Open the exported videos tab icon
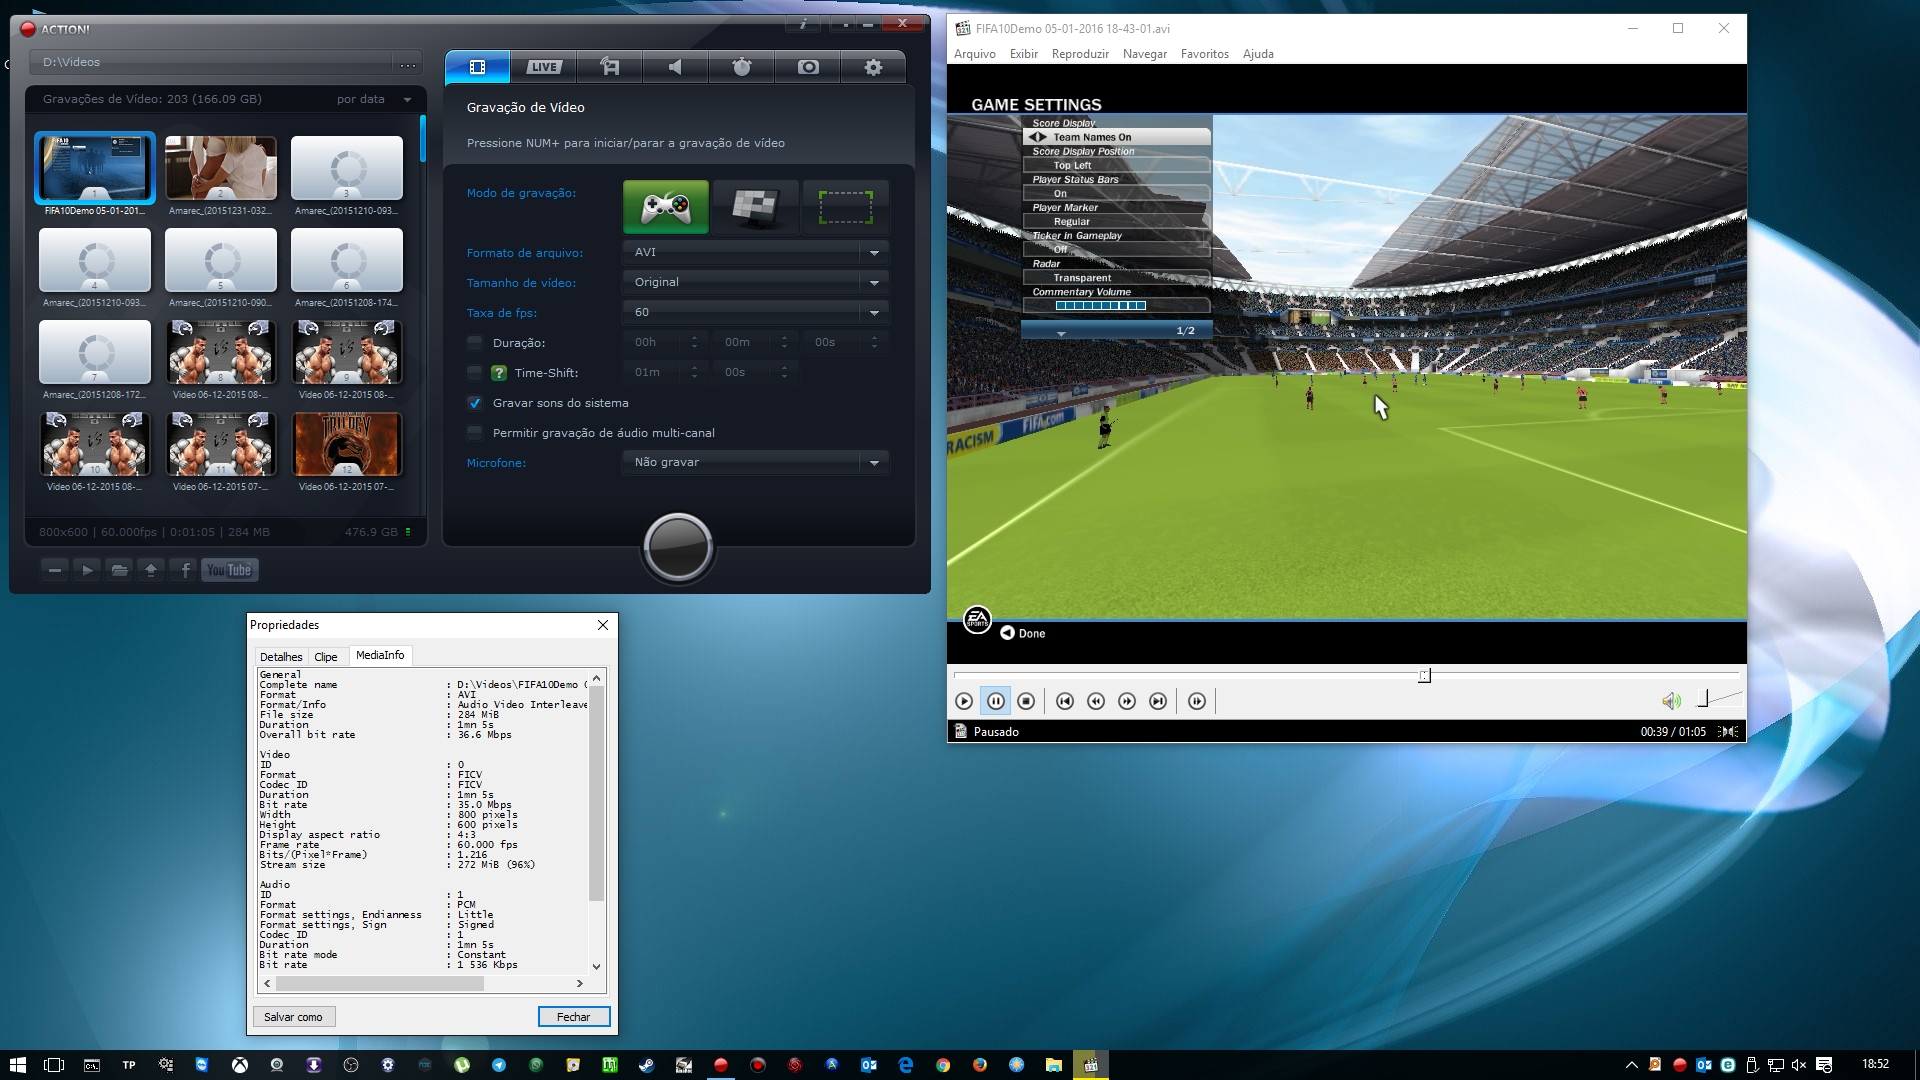Image resolution: width=1920 pixels, height=1080 pixels. click(610, 67)
